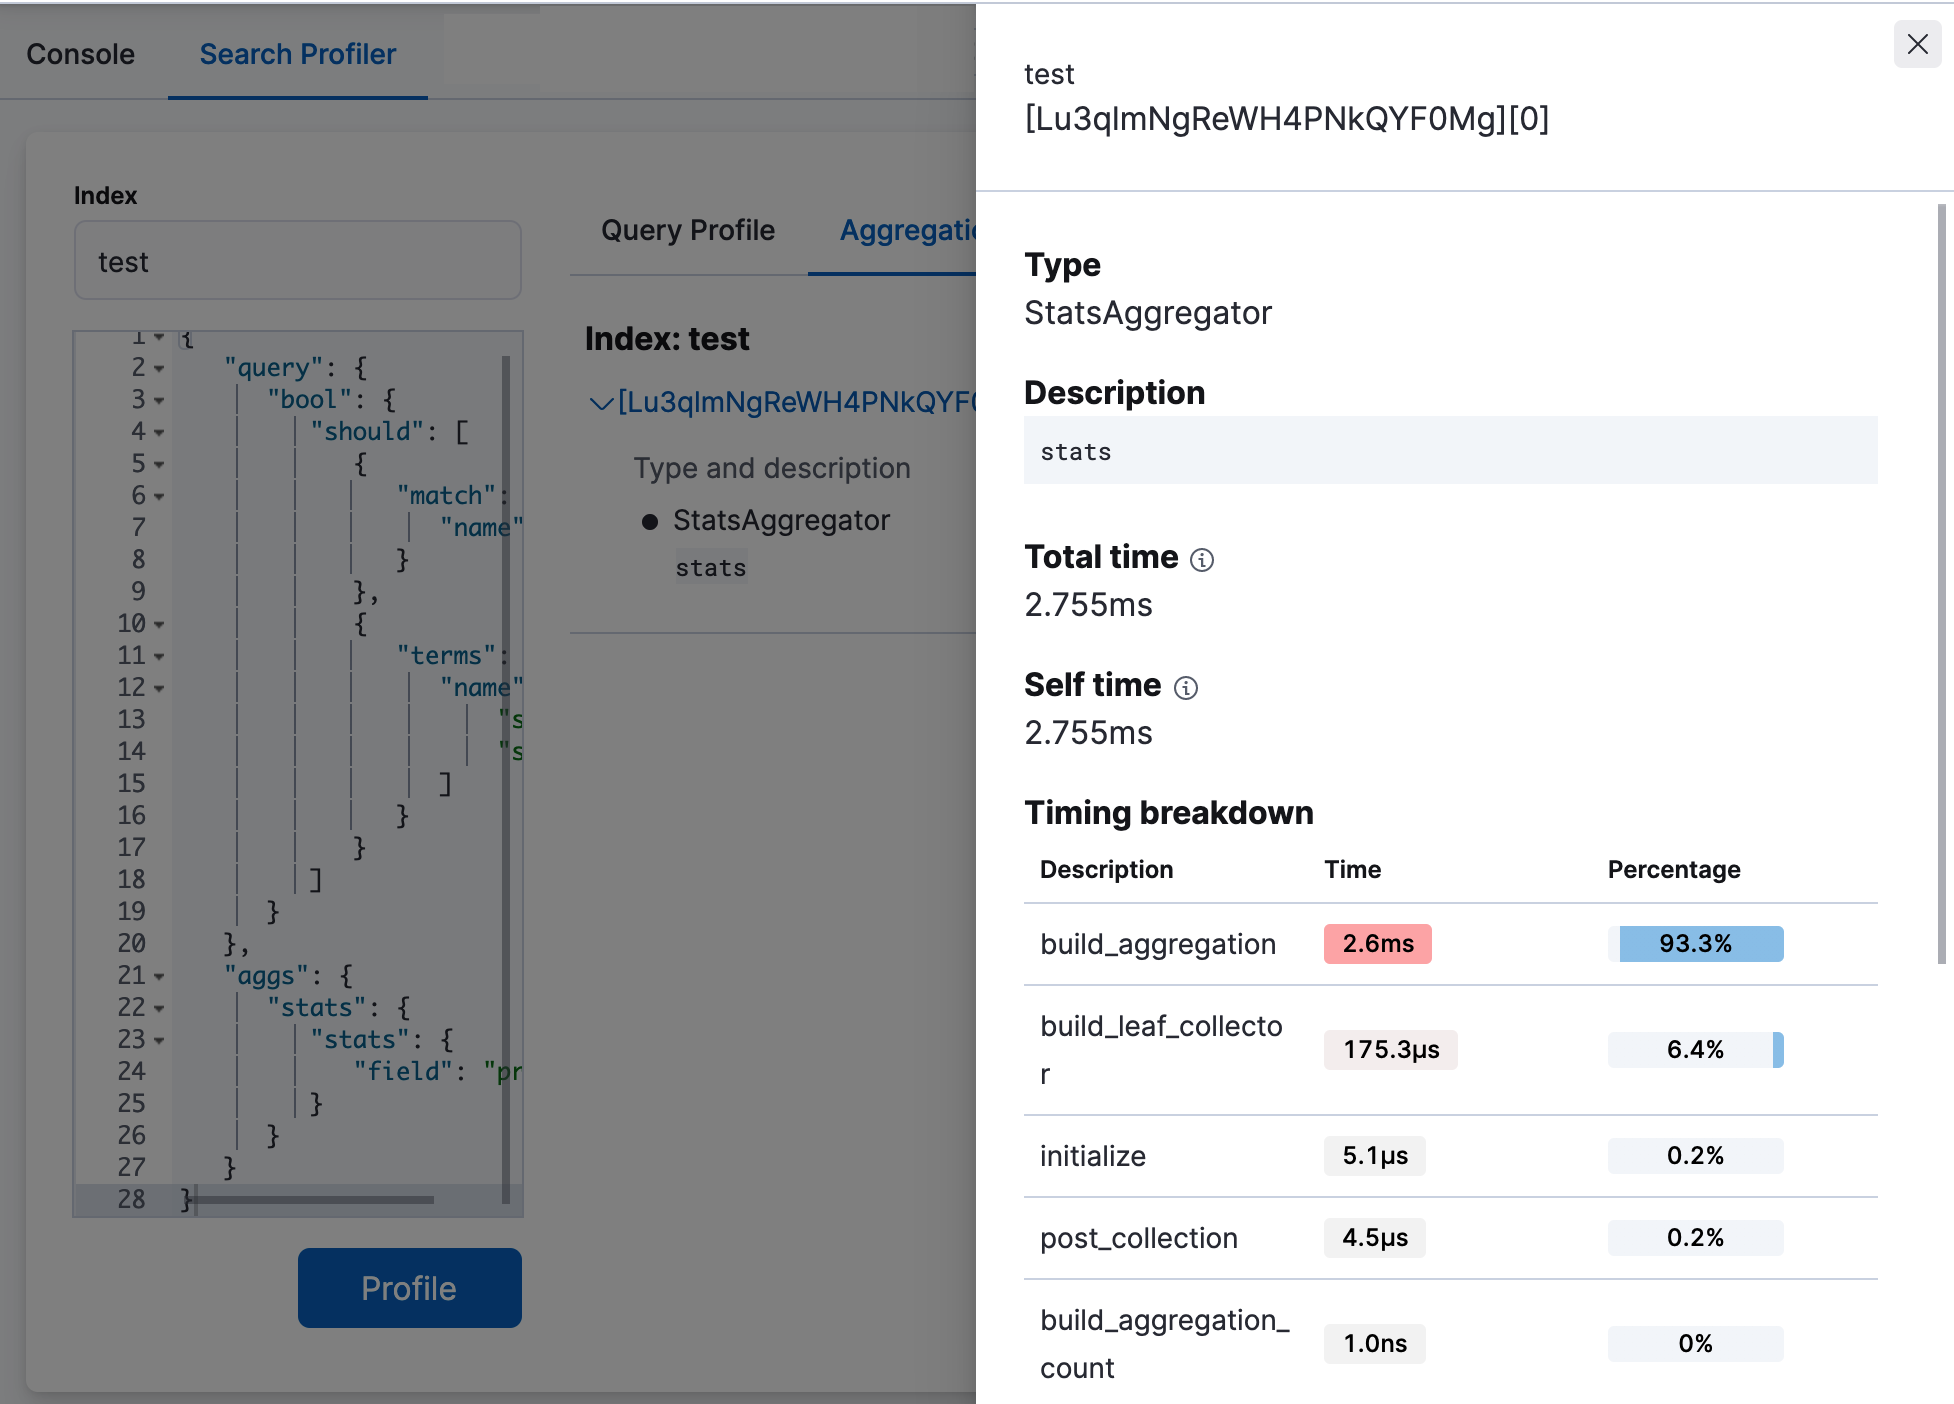Click the Self time info icon

click(1185, 688)
